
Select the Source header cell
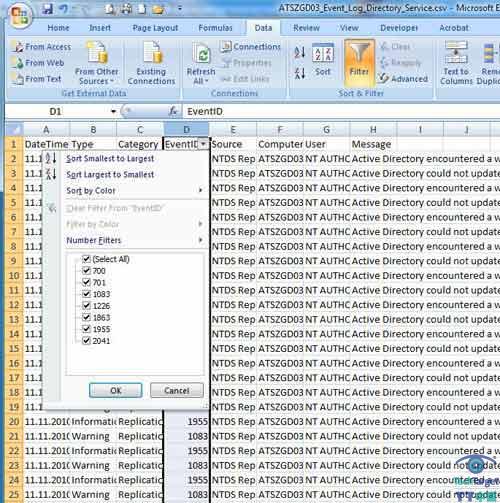coord(233,144)
